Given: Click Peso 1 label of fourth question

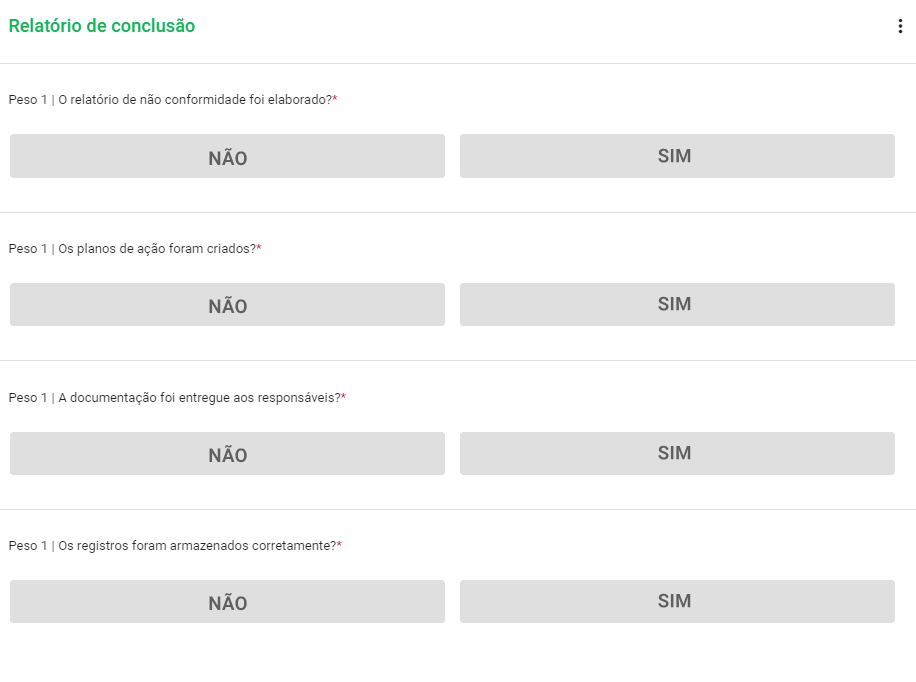Looking at the screenshot, I should [x=30, y=546].
